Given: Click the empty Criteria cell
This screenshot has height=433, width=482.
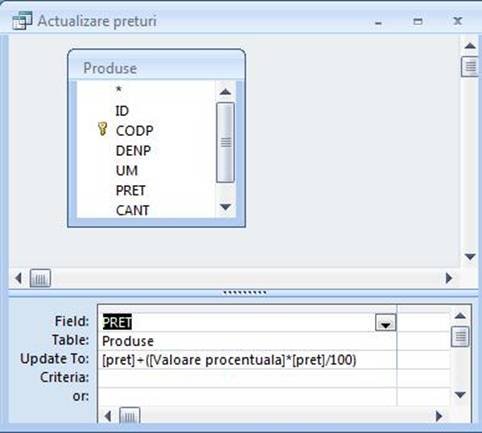Looking at the screenshot, I should [x=247, y=378].
